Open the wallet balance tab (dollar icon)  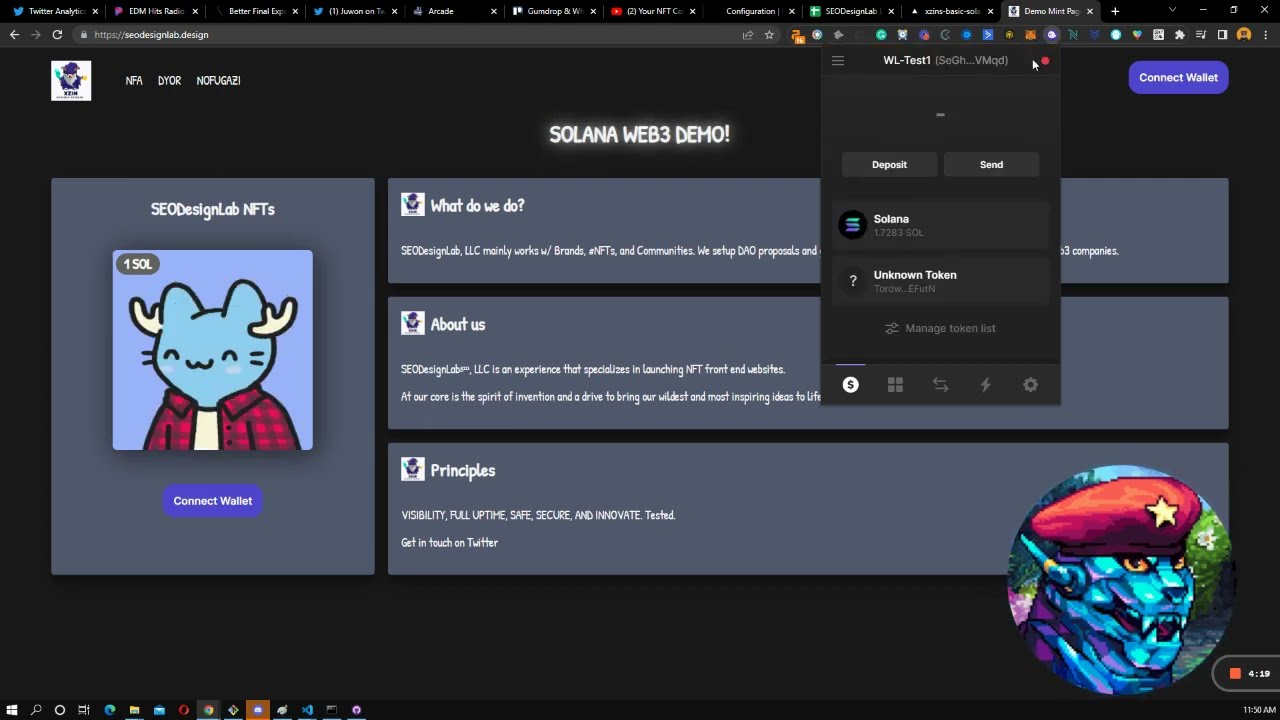pos(850,385)
